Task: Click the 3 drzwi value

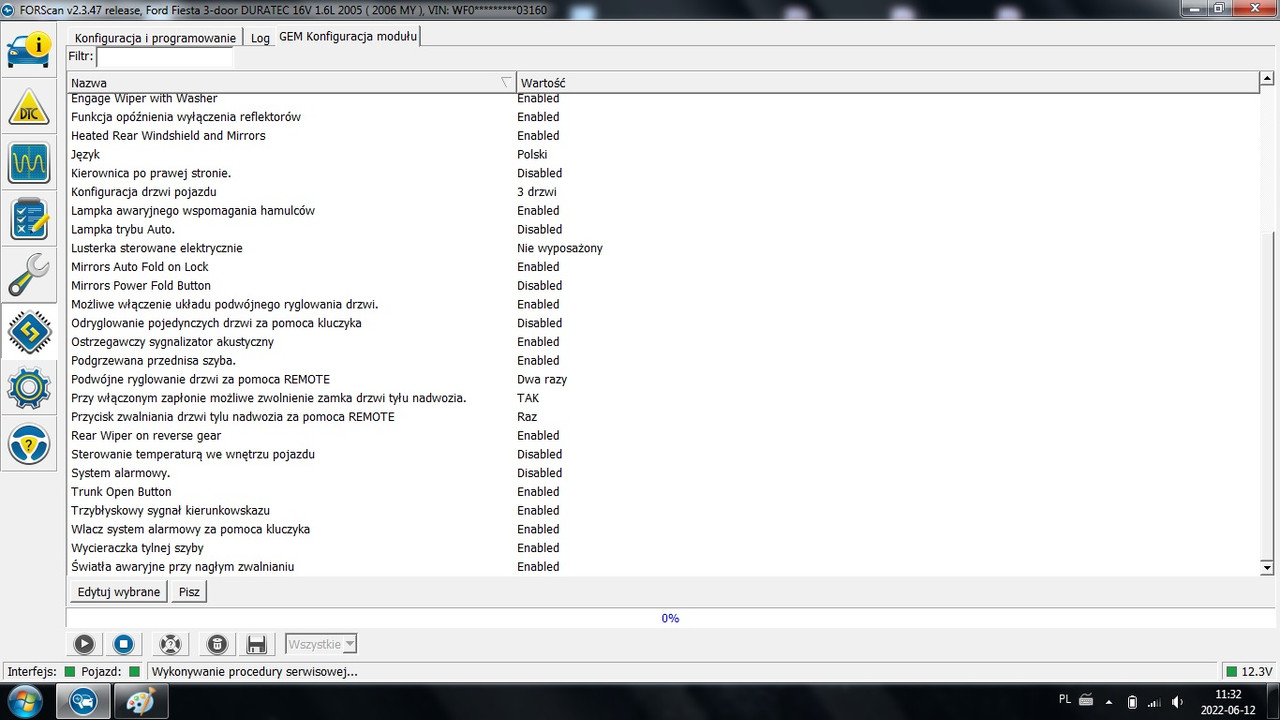Action: point(537,192)
